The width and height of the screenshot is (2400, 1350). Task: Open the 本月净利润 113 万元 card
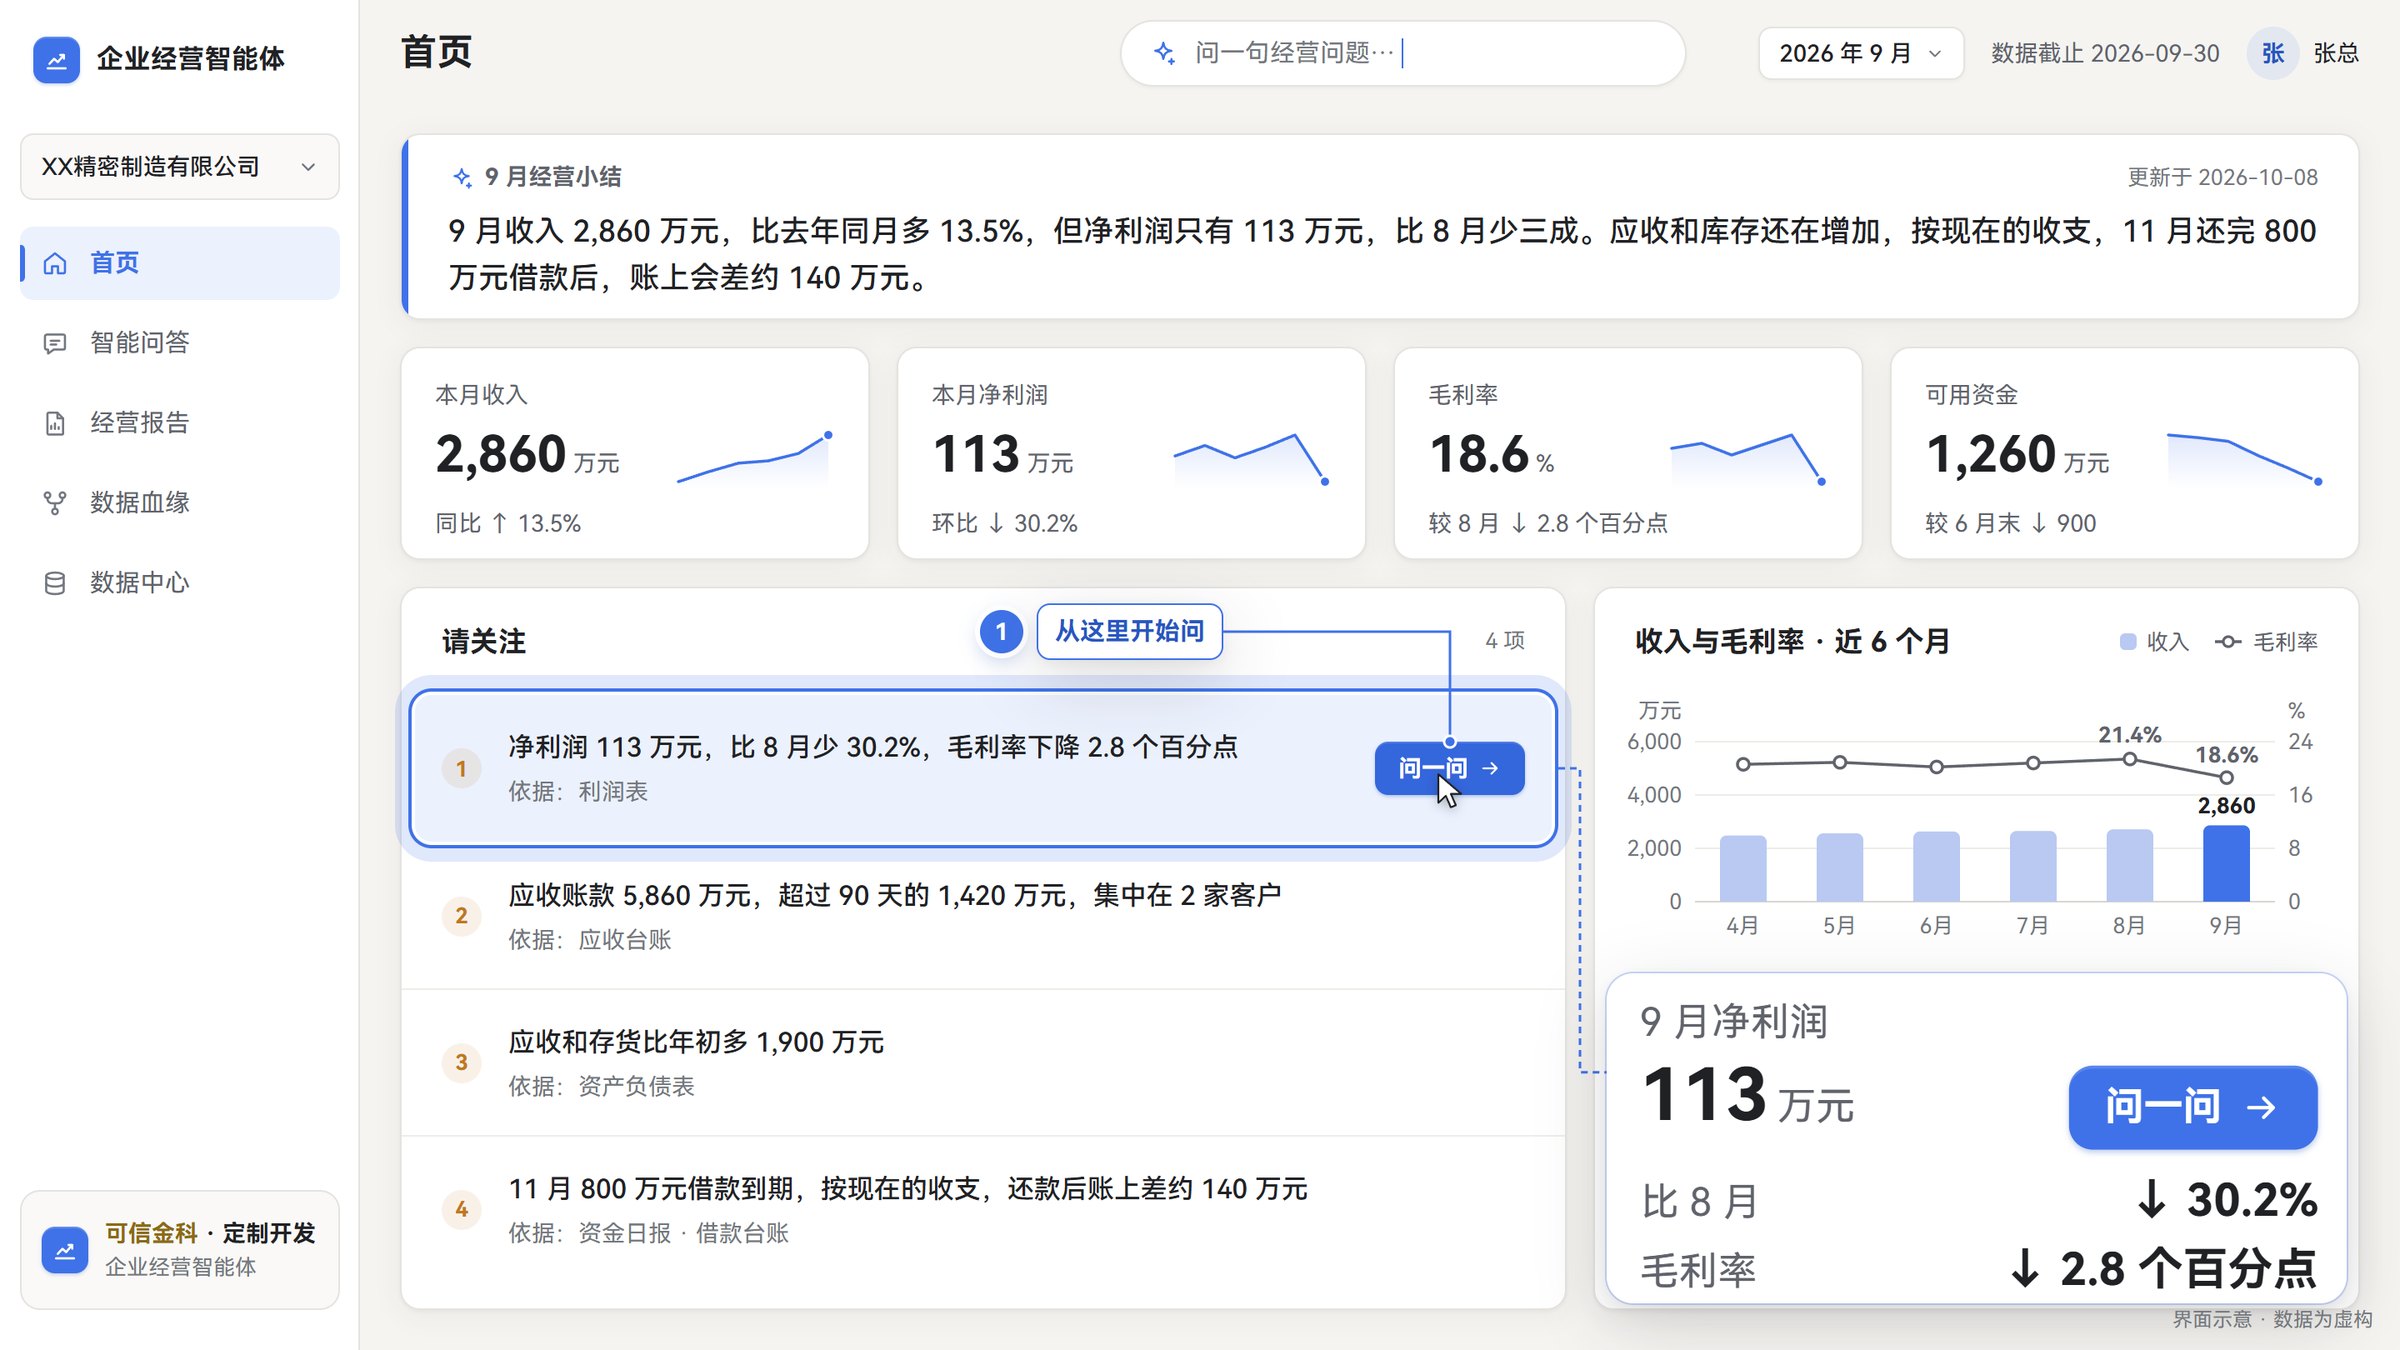[x=1131, y=453]
